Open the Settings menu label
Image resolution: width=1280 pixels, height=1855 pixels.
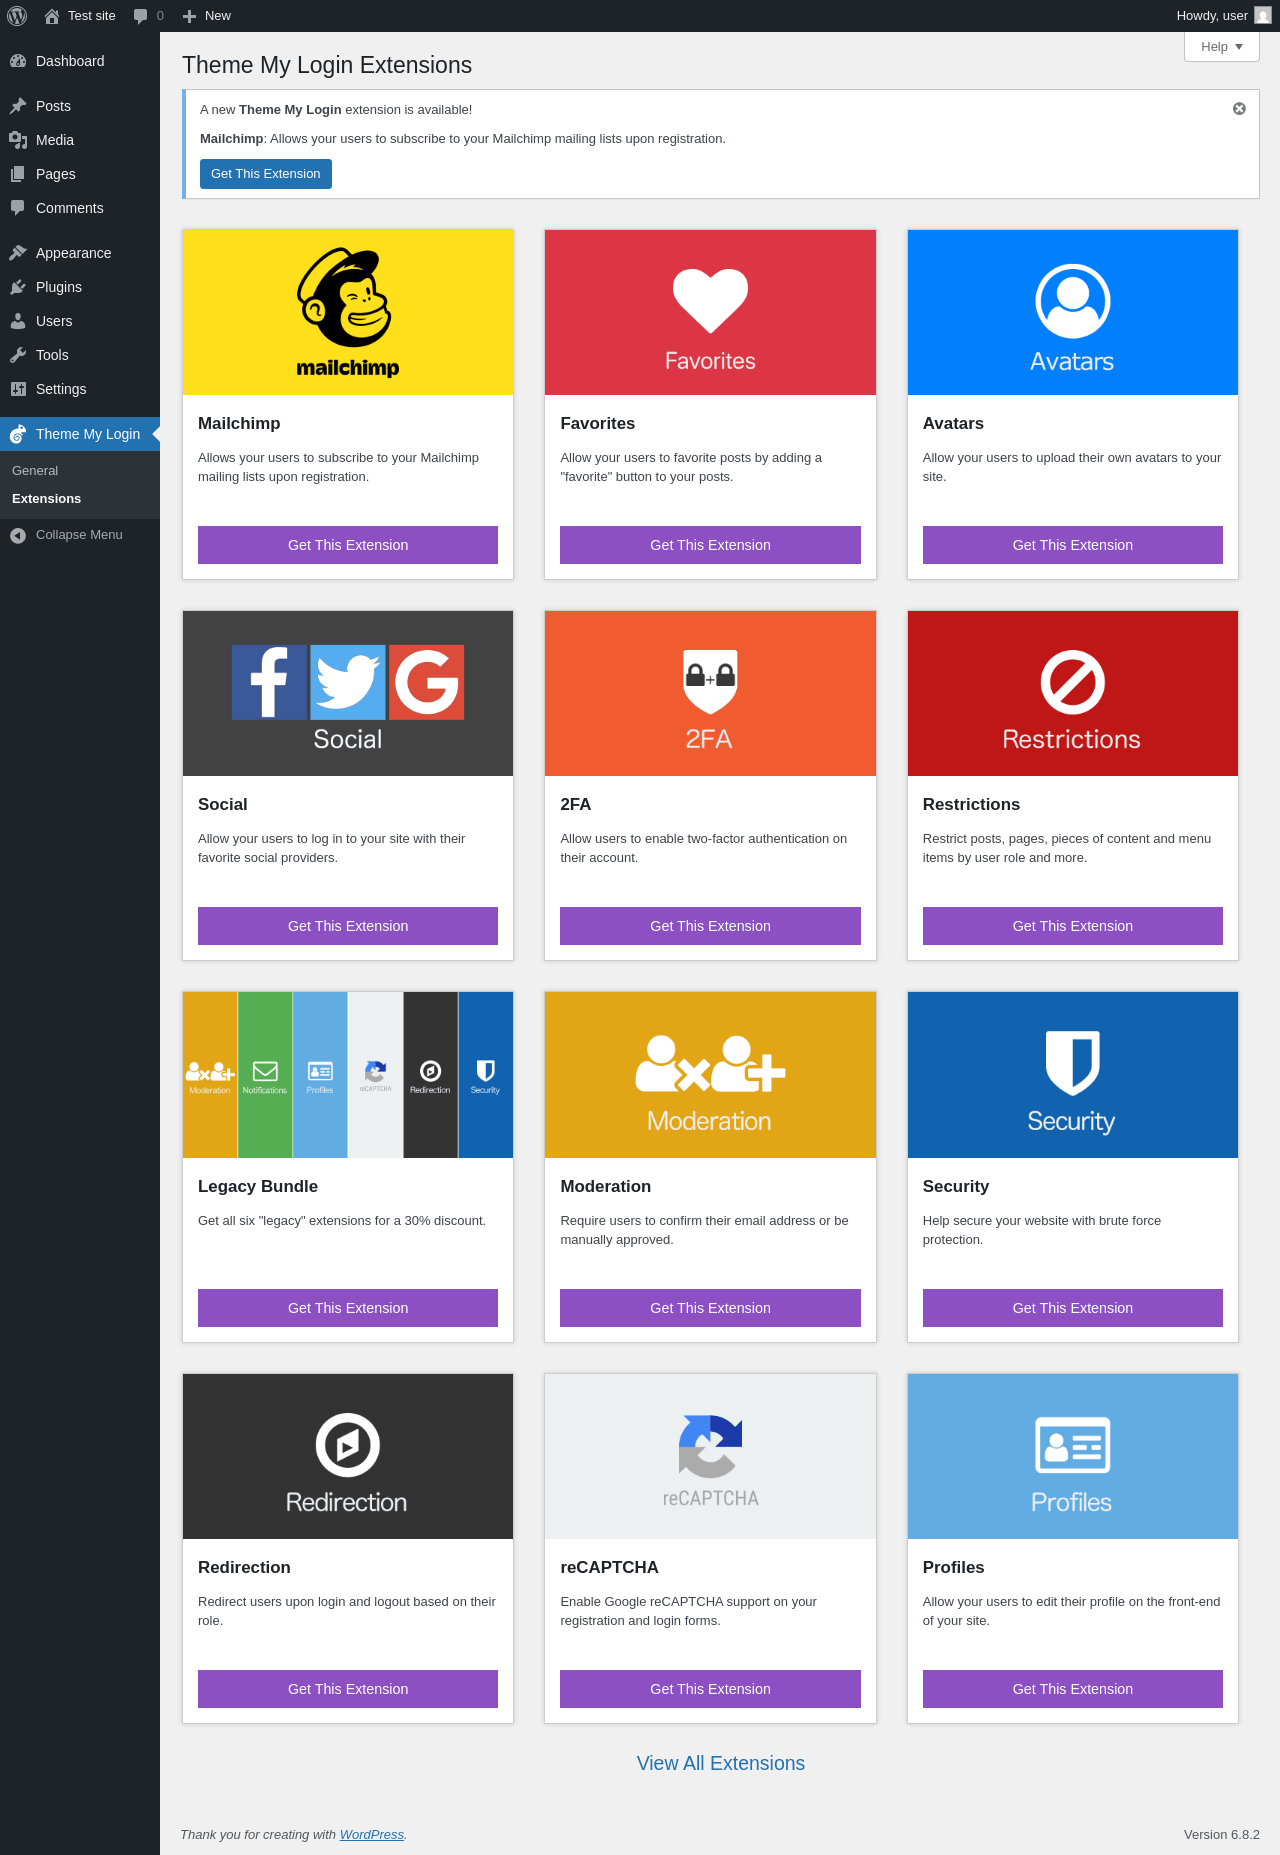coord(61,389)
